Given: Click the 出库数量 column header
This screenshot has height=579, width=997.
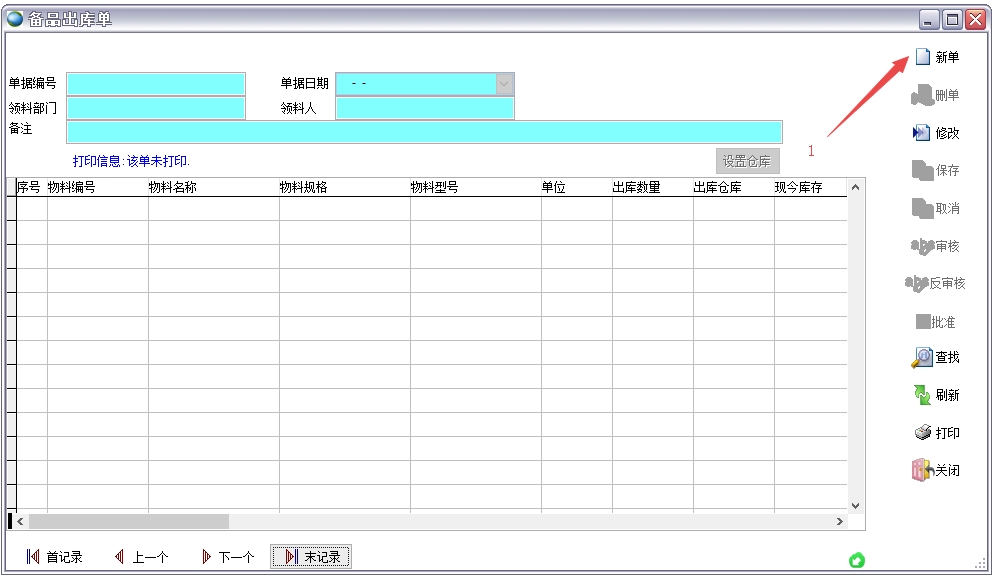Looking at the screenshot, I should pos(636,187).
